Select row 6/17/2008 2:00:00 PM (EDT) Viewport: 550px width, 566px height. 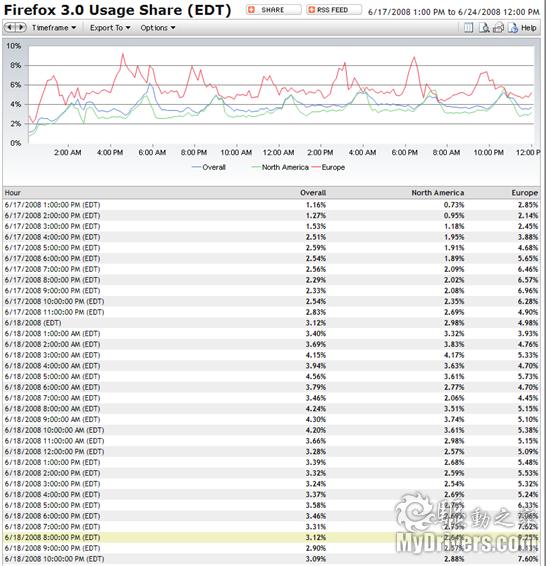pyautogui.click(x=271, y=215)
